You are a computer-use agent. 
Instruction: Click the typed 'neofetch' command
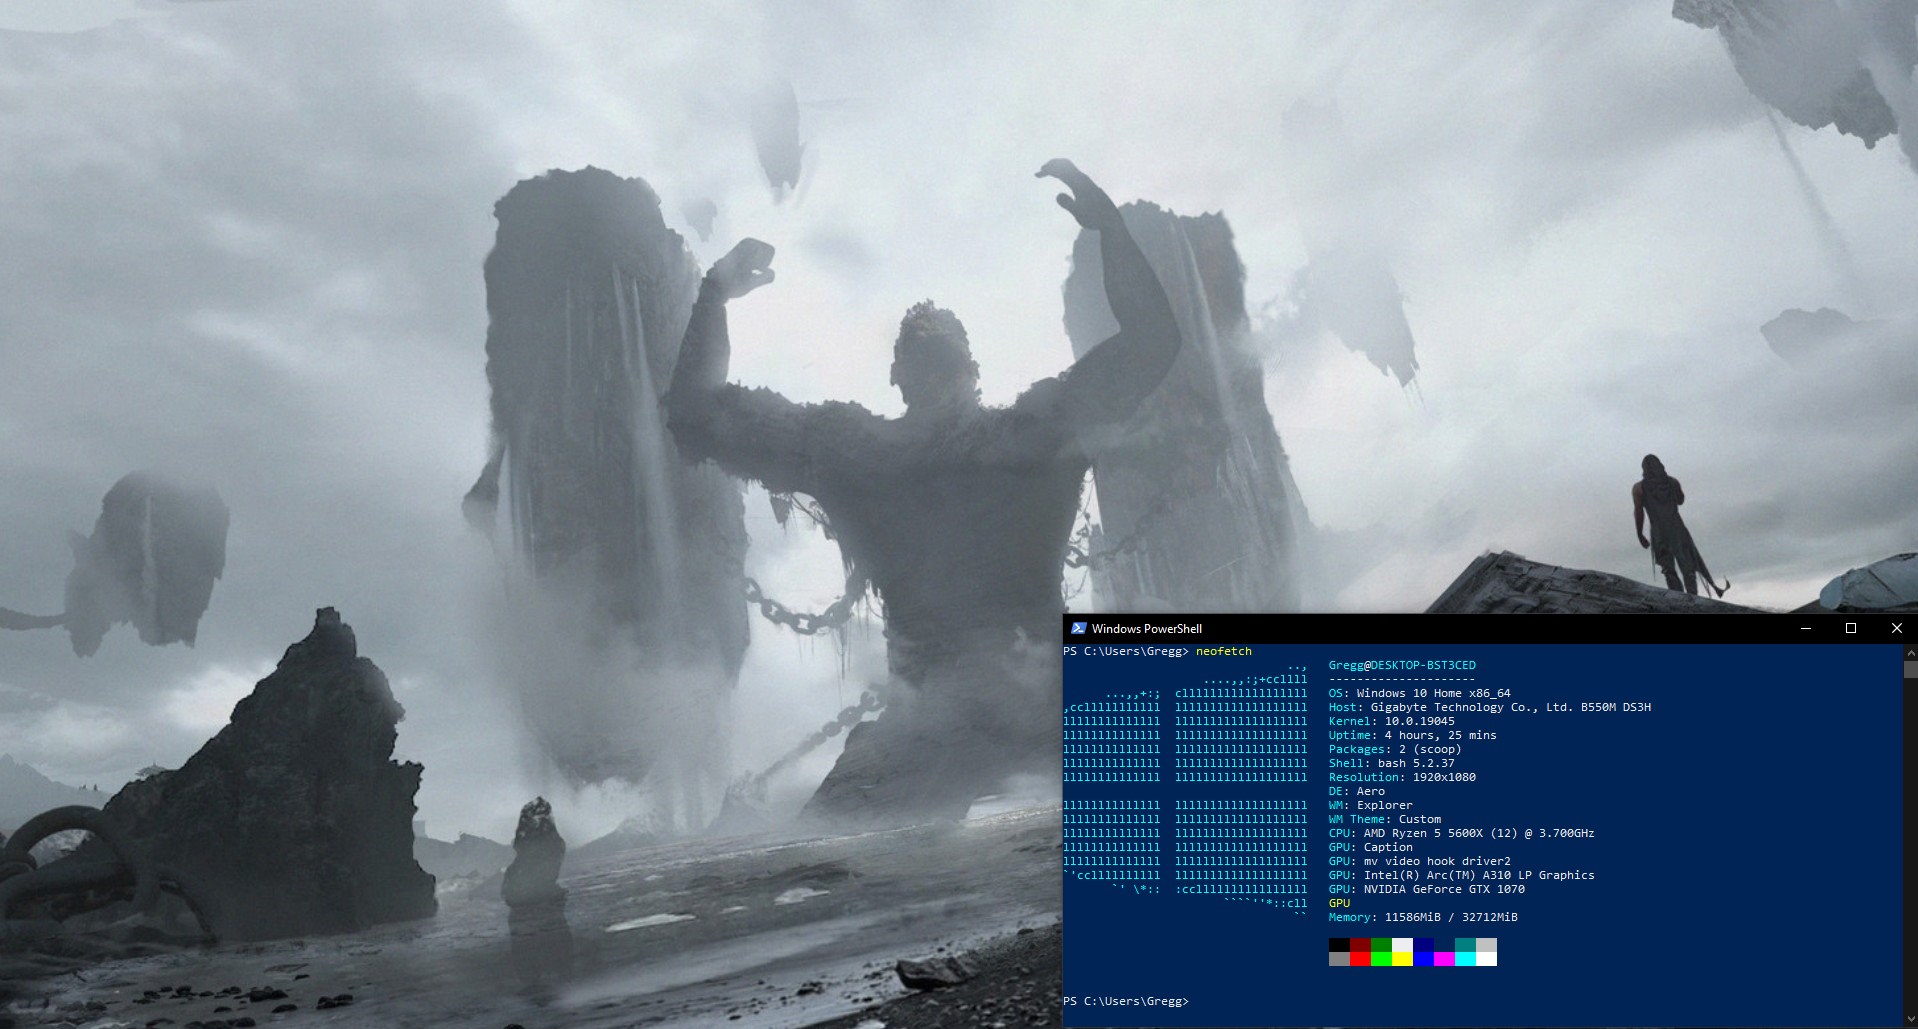1223,651
